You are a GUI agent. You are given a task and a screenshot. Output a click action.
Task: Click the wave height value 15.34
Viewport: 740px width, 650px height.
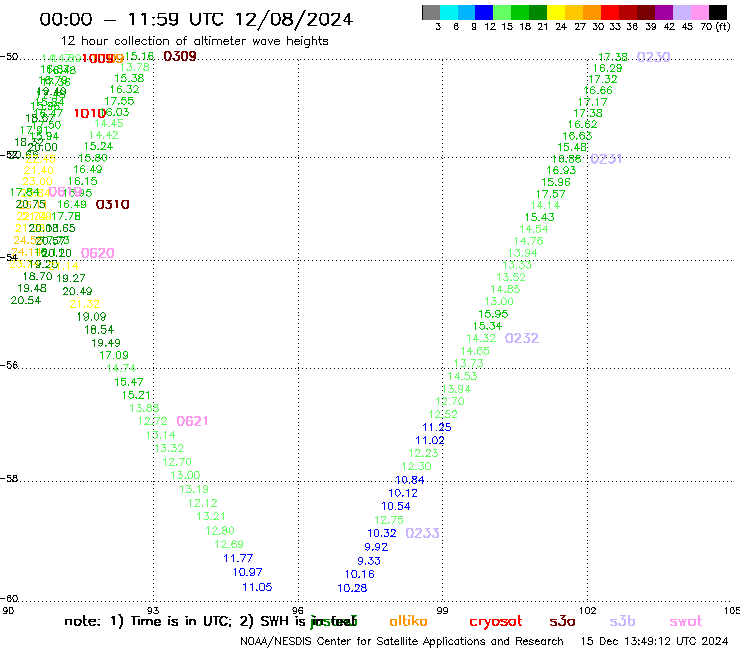pyautogui.click(x=488, y=326)
